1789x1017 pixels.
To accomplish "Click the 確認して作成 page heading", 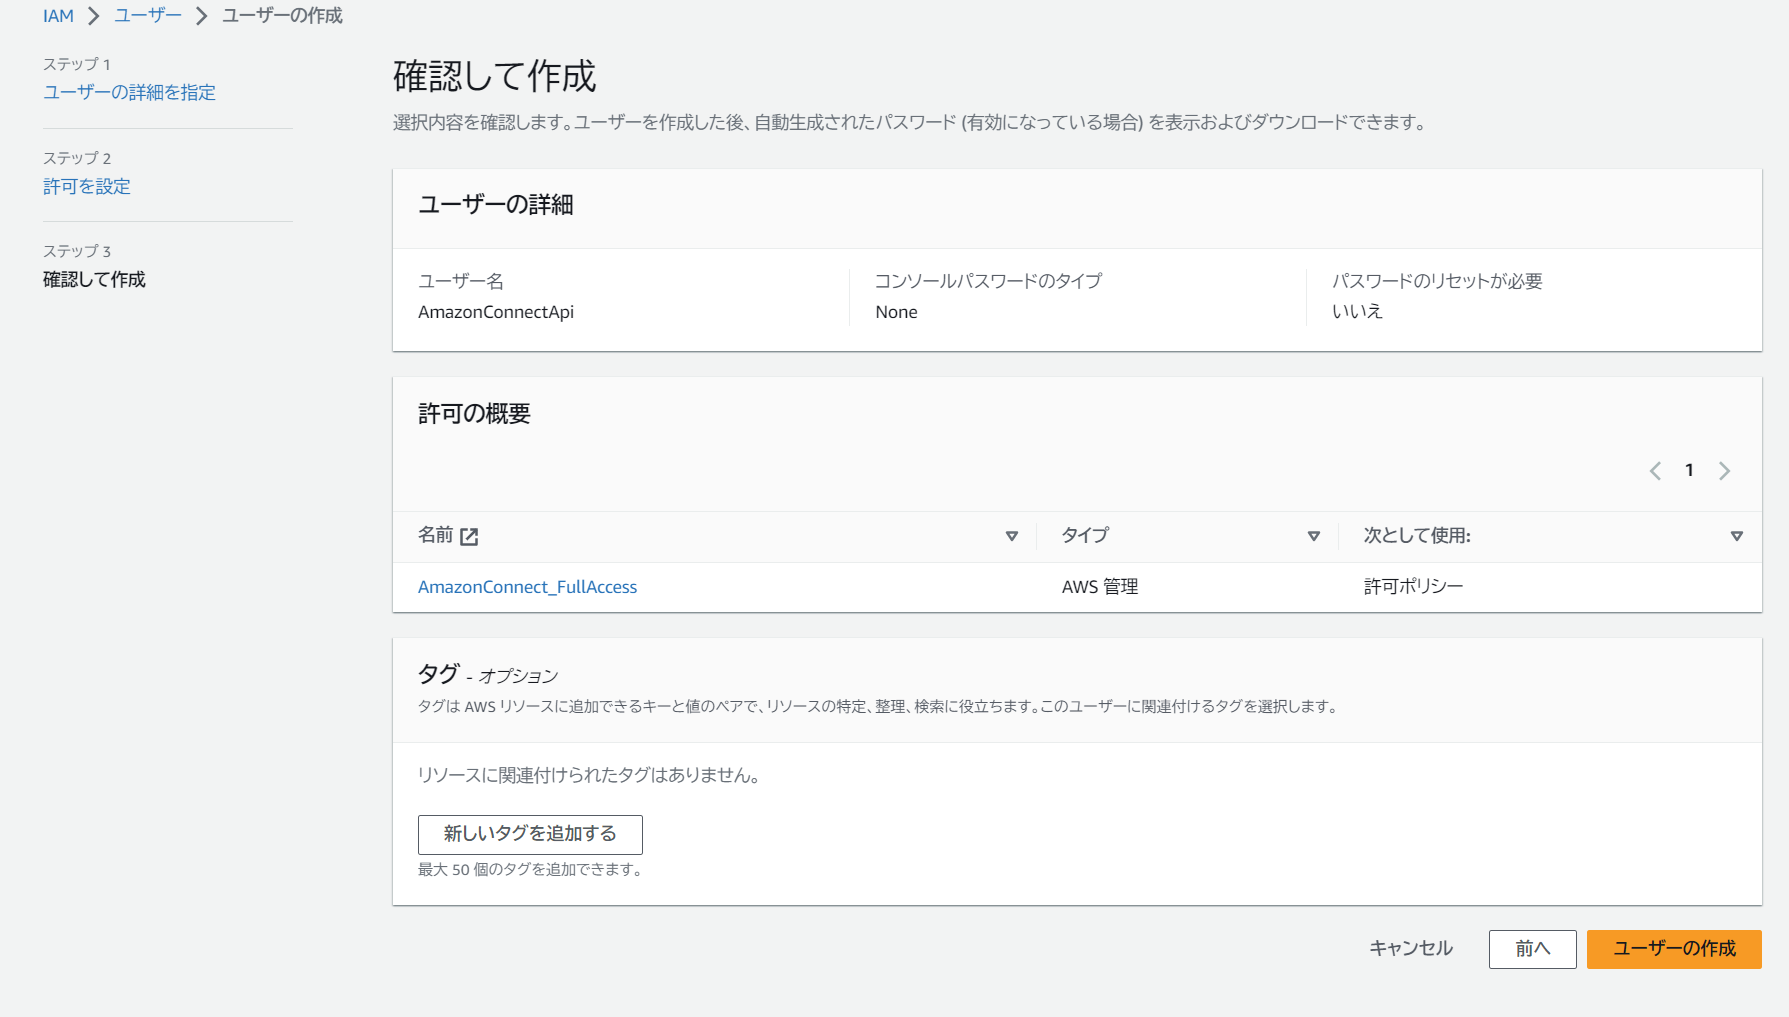I will (494, 76).
